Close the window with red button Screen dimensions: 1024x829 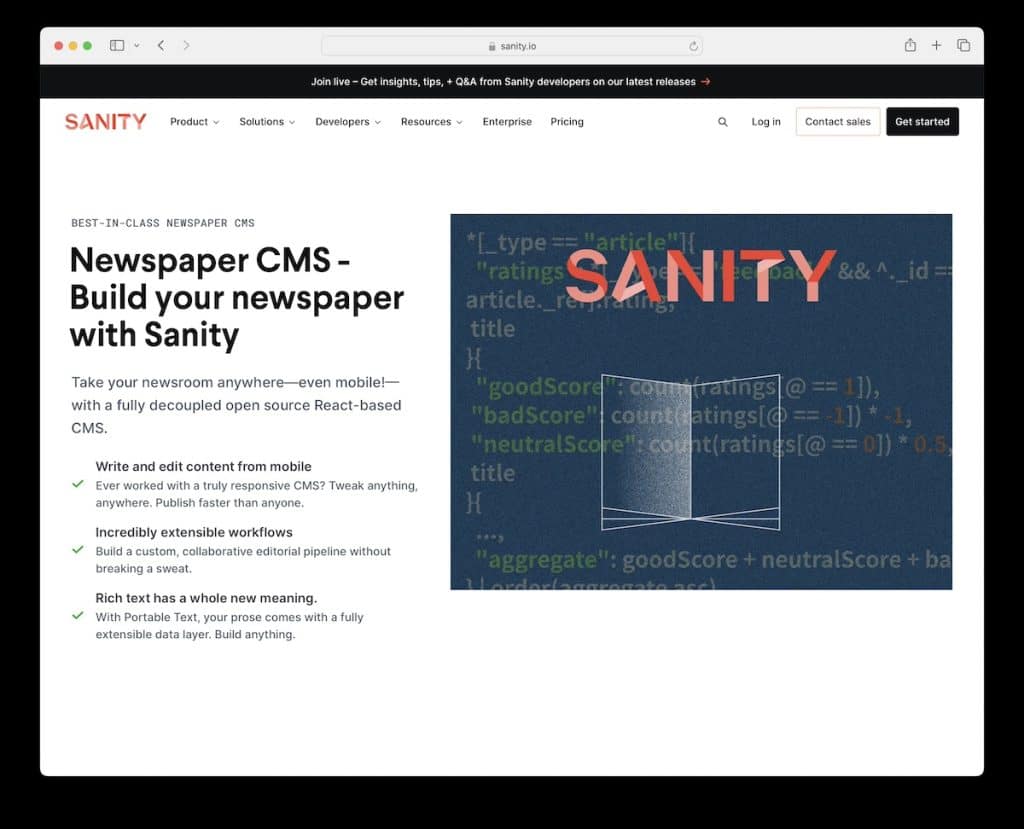59,46
